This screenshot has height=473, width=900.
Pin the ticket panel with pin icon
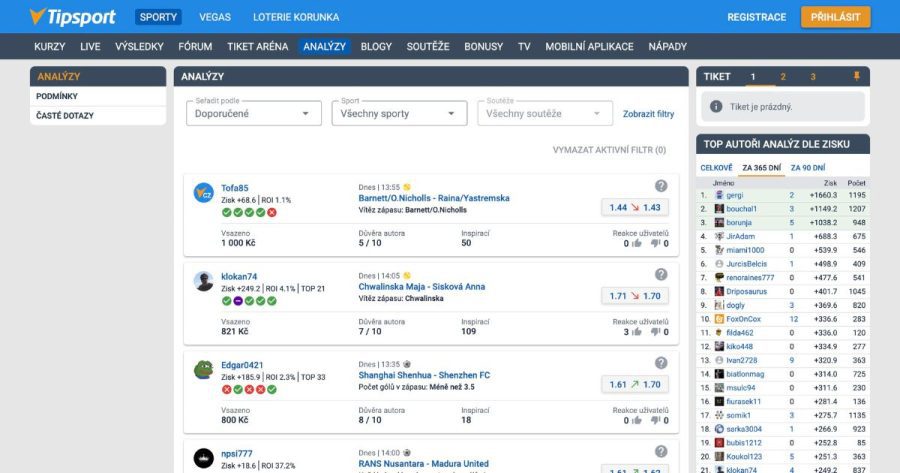pyautogui.click(x=856, y=77)
